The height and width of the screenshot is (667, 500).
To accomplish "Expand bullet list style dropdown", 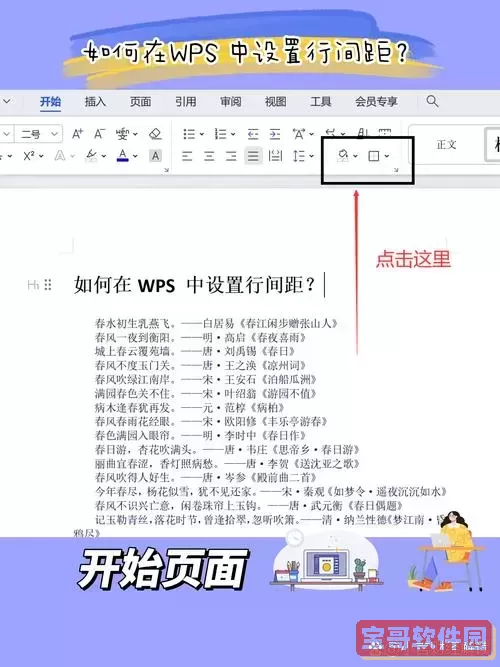I will click(202, 134).
